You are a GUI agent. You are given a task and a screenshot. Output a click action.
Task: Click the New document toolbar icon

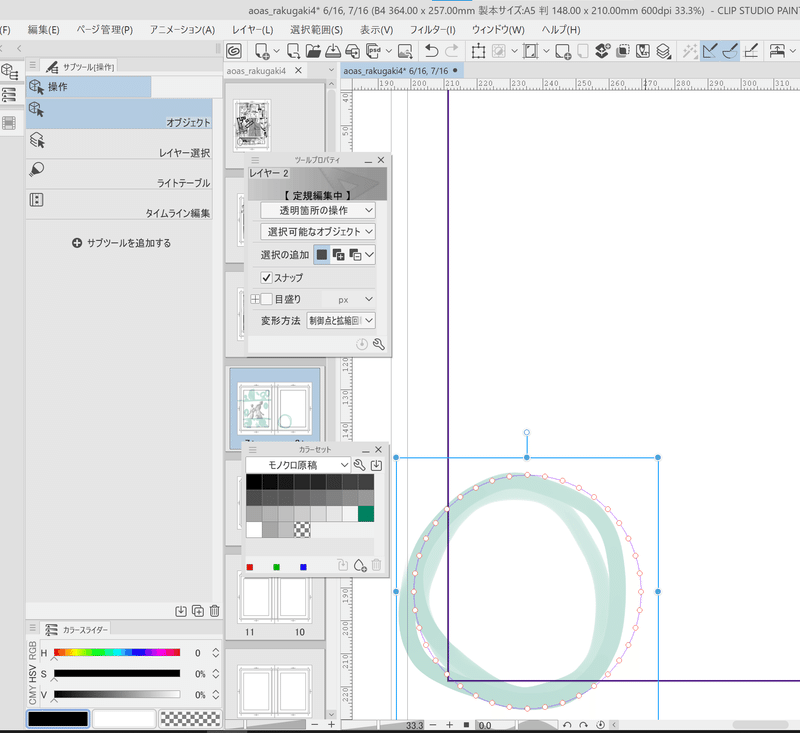[262, 51]
